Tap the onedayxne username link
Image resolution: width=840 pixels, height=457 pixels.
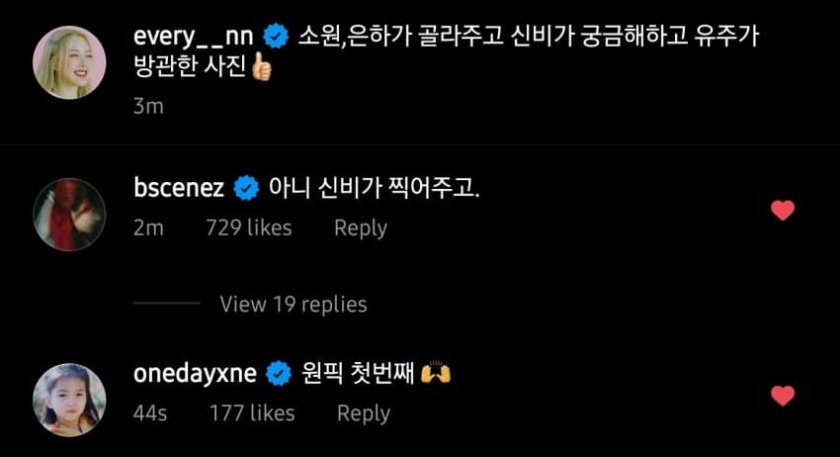point(194,374)
